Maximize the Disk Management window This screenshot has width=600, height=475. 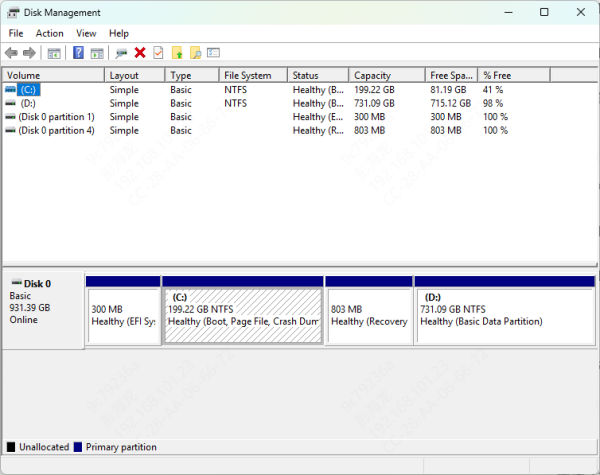pyautogui.click(x=544, y=12)
